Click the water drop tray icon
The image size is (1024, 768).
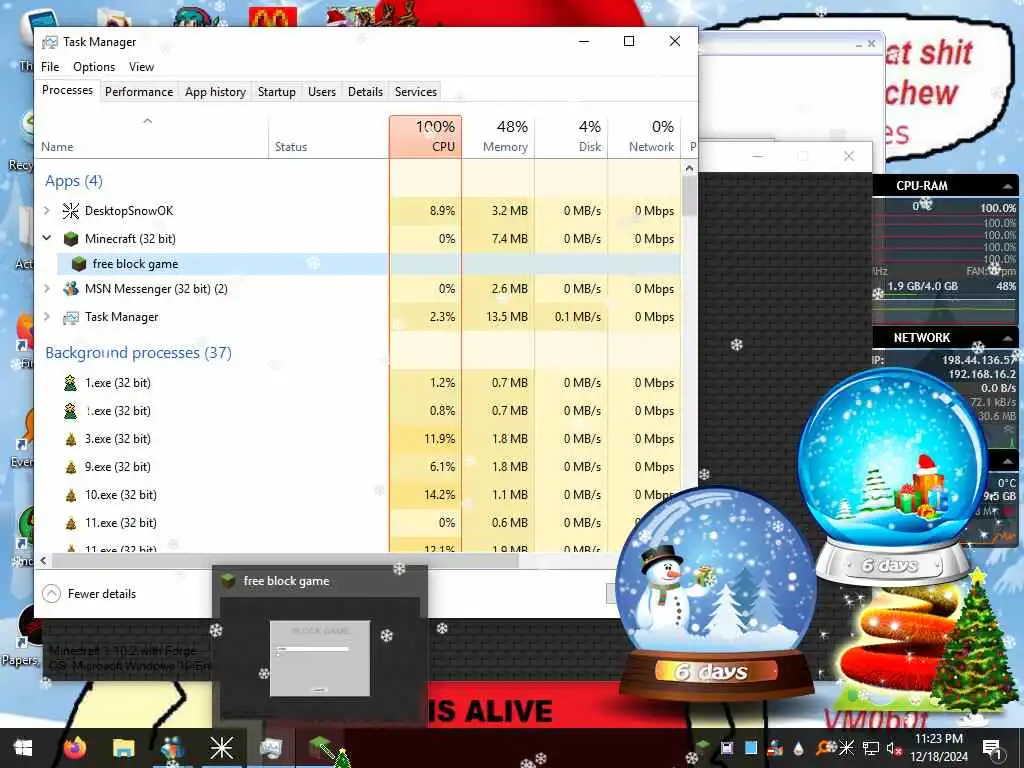(x=798, y=748)
